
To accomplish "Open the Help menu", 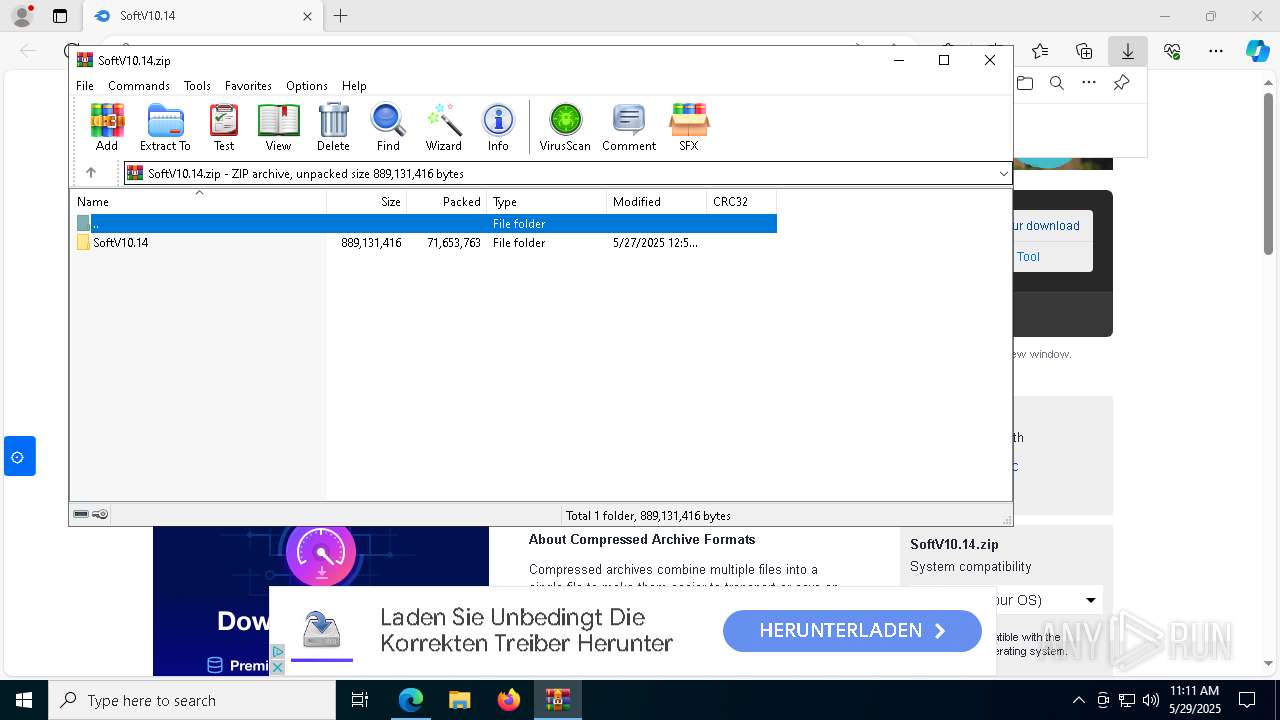I will click(x=354, y=86).
